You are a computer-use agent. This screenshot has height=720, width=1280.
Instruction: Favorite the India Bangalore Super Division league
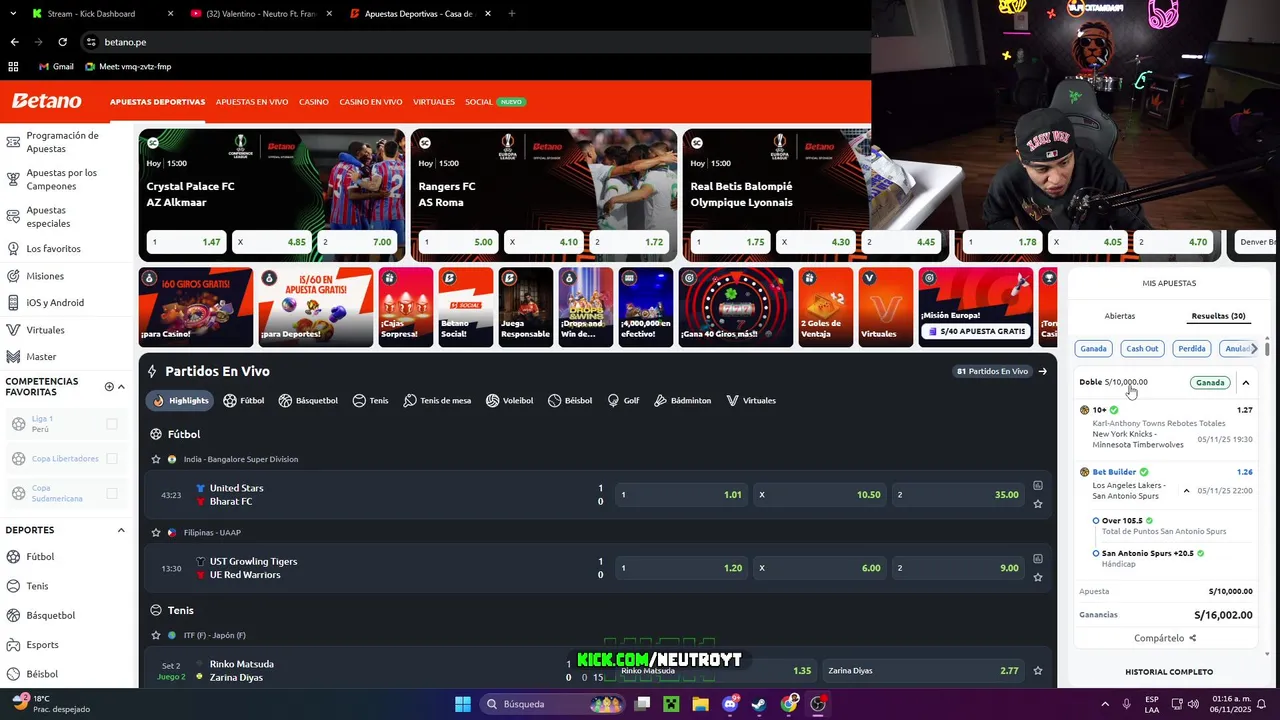[156, 459]
